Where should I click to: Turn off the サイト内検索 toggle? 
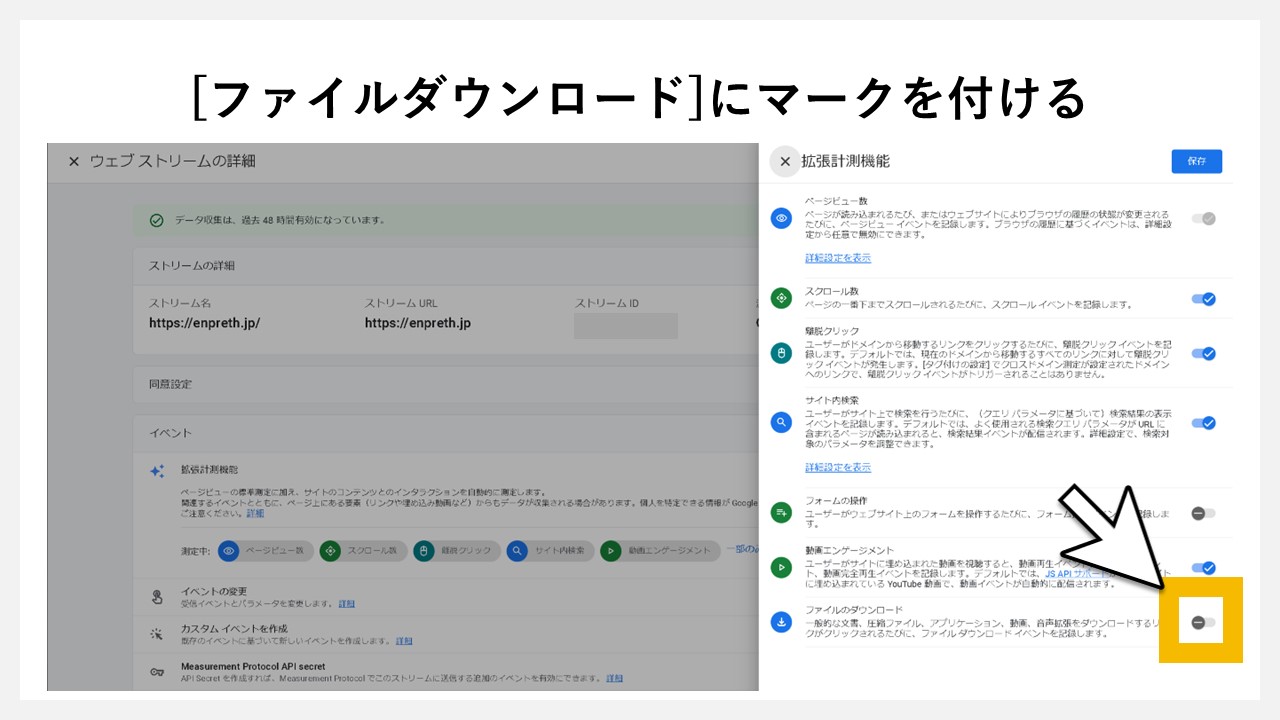[1203, 422]
